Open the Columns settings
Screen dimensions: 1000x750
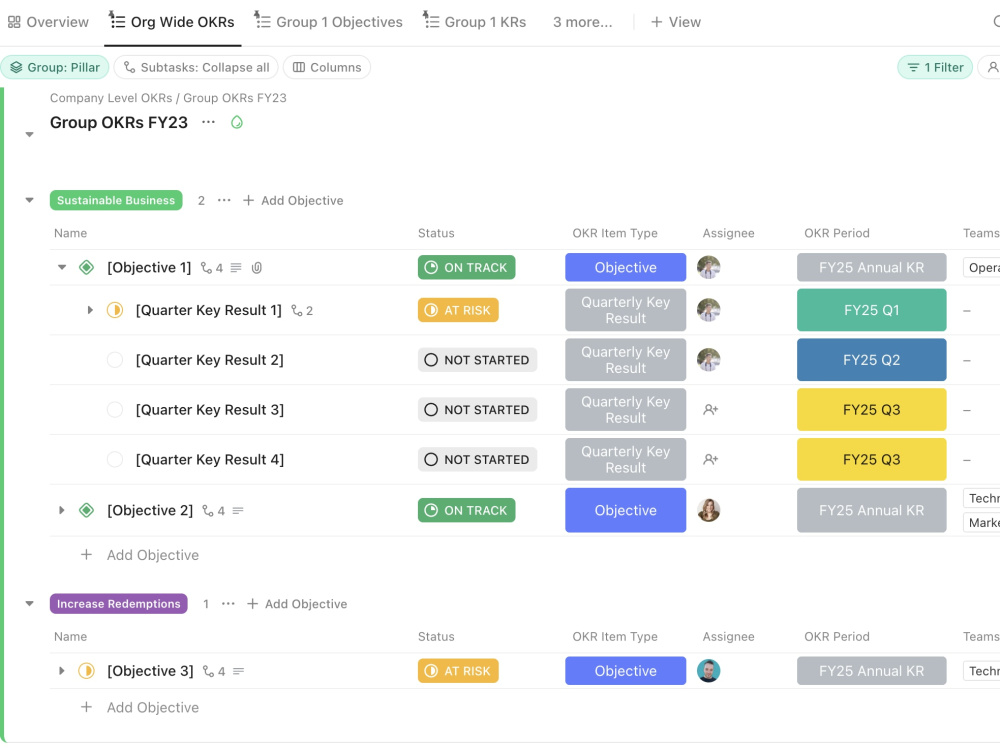327,68
